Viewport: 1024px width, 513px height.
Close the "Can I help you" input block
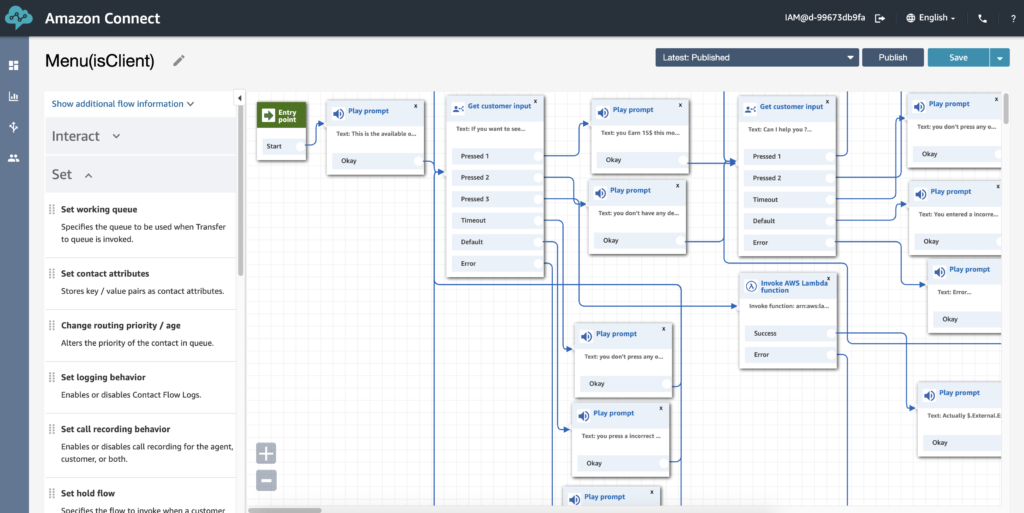tap(828, 102)
